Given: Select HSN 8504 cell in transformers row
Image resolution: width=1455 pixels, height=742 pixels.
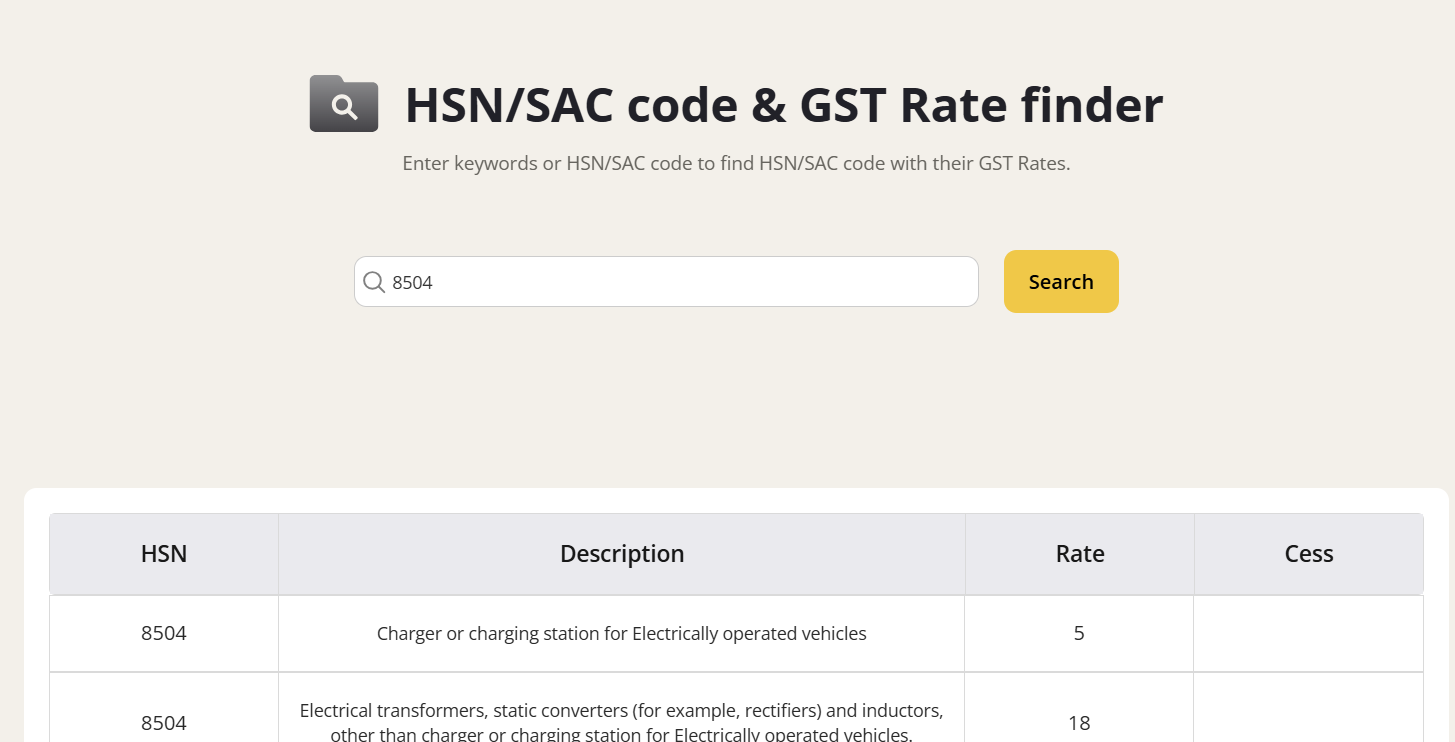Looking at the screenshot, I should (x=164, y=722).
